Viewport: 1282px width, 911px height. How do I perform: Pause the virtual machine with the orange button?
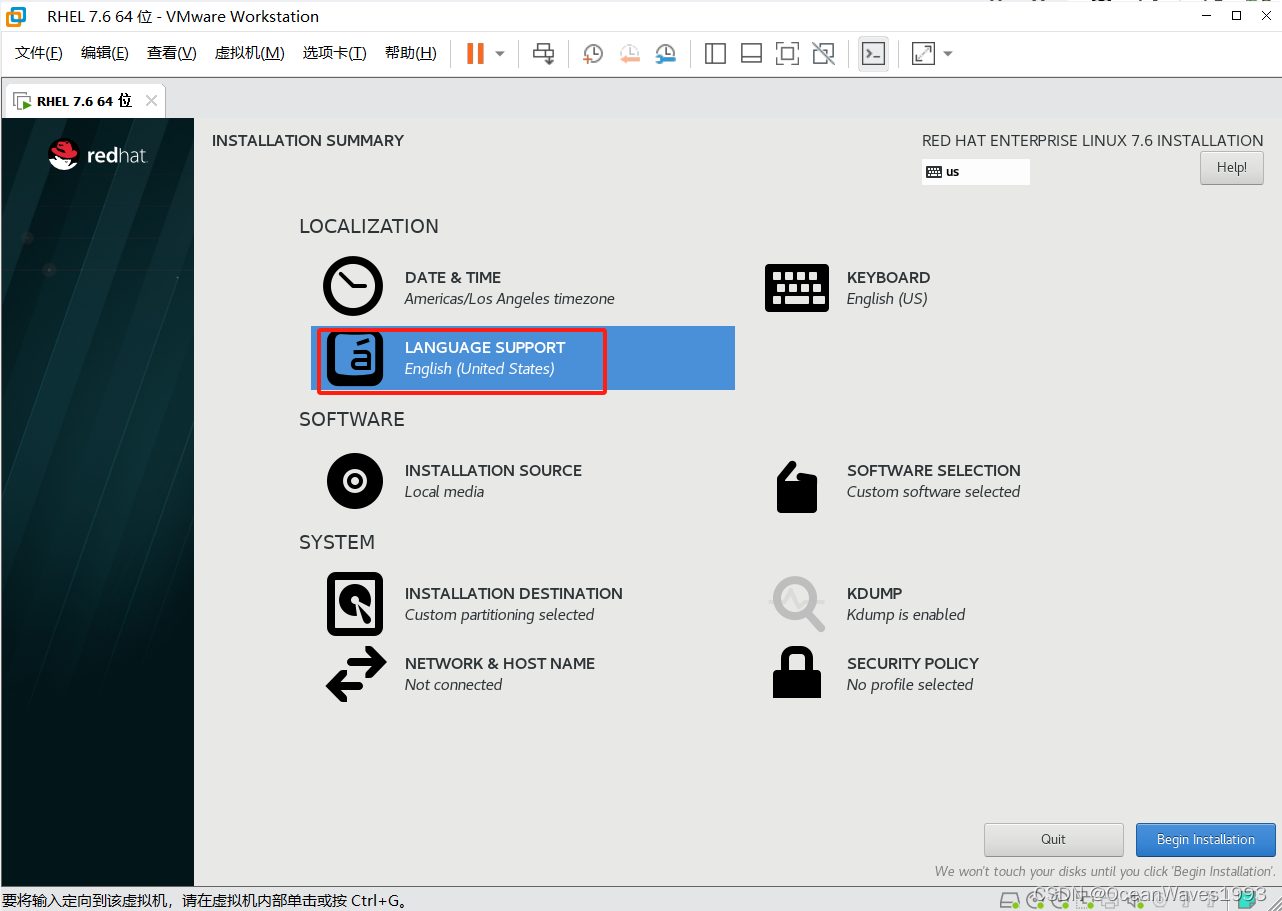pyautogui.click(x=476, y=53)
